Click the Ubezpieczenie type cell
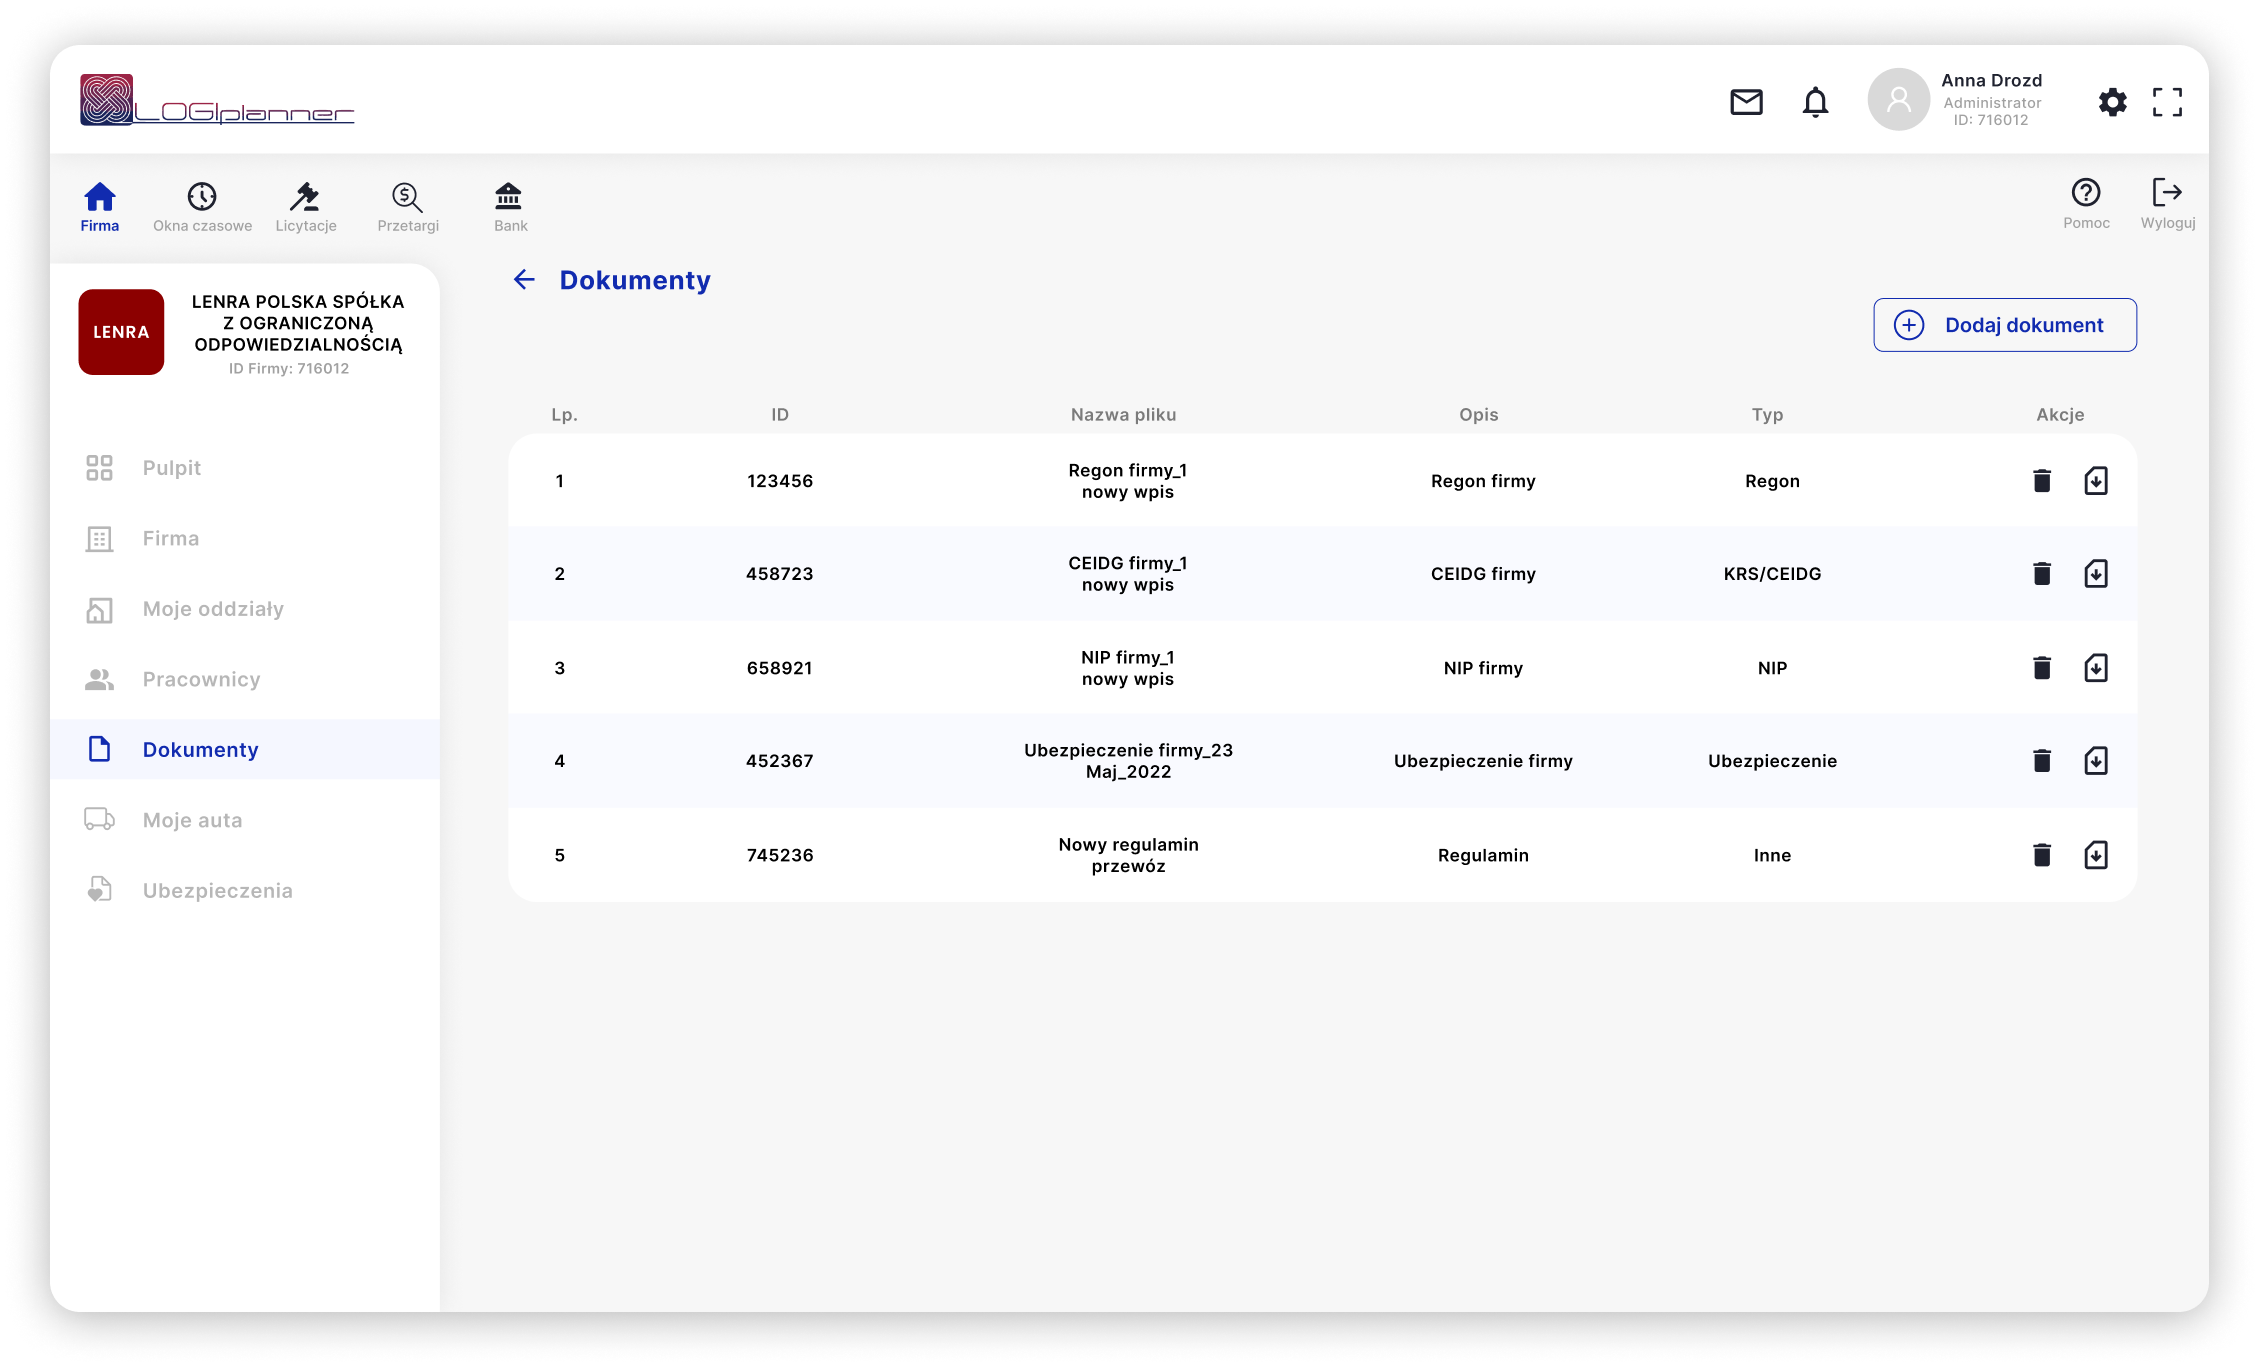The width and height of the screenshot is (2259, 1367). point(1772,761)
